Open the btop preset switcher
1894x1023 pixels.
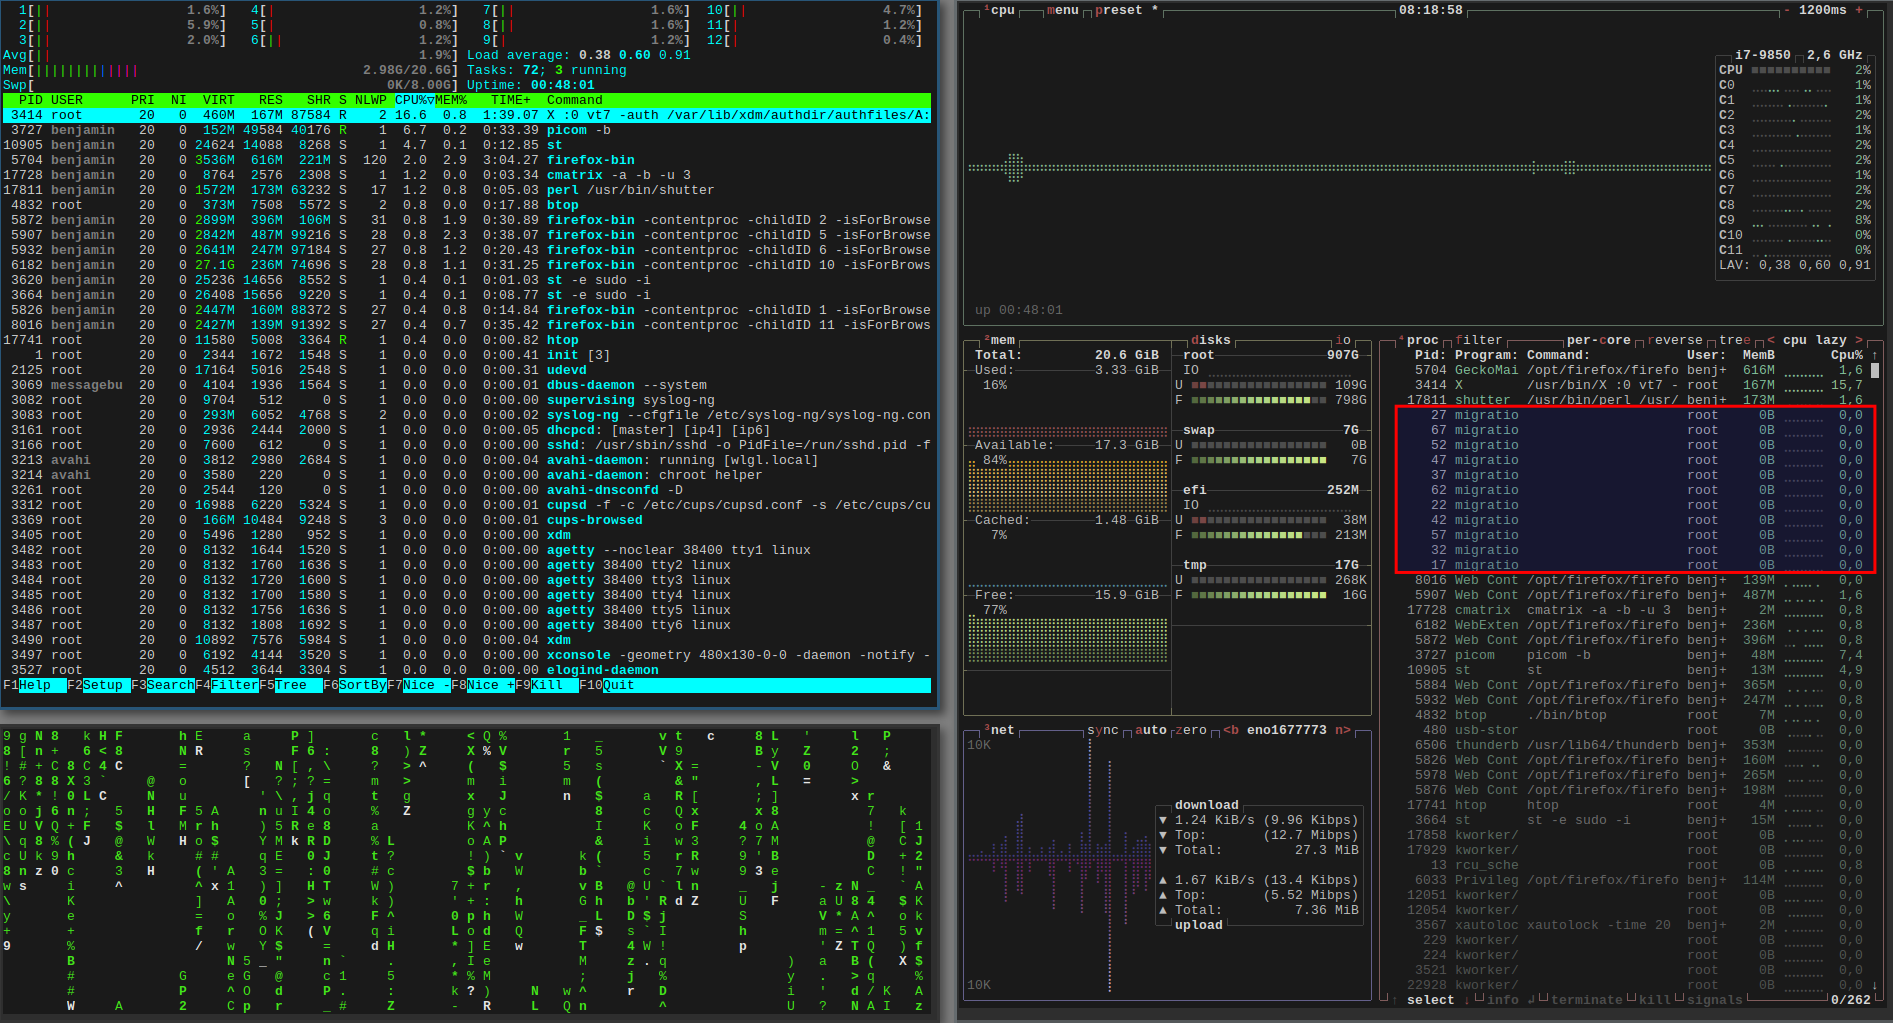pyautogui.click(x=1118, y=10)
